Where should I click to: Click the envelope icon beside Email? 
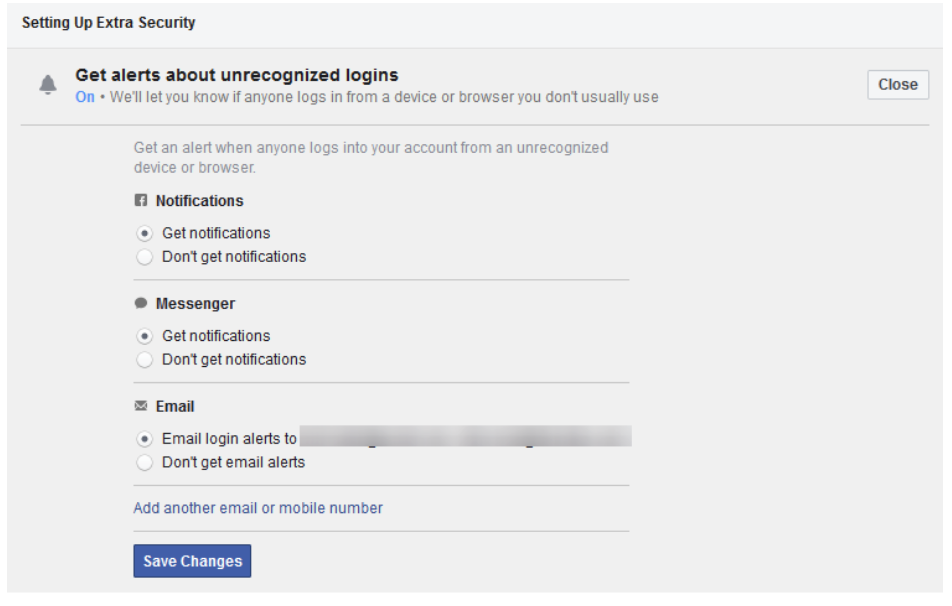tap(141, 407)
